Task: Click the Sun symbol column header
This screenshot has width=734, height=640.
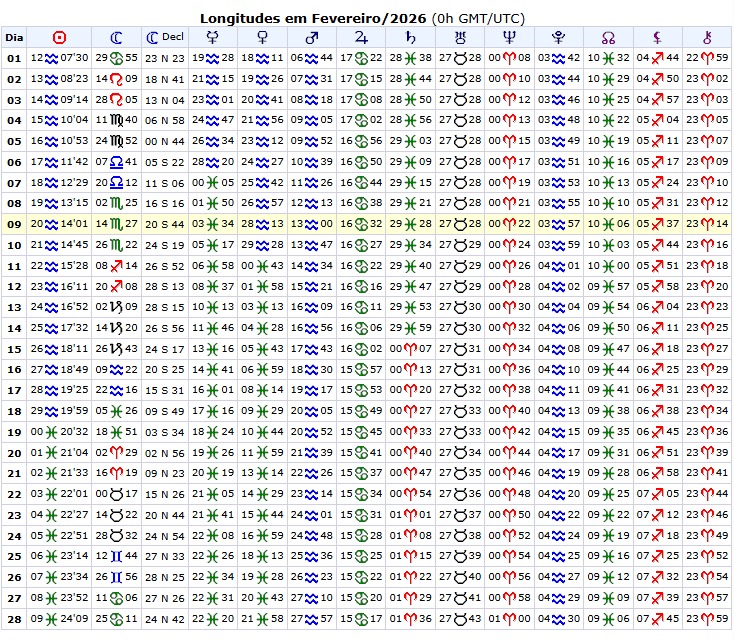Action: 60,38
